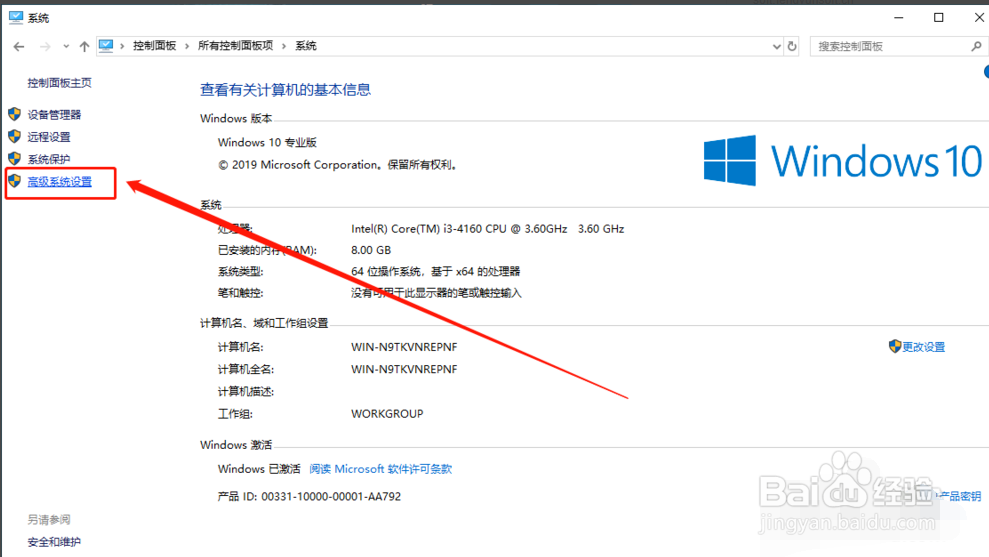
Task: Open 系统保护 from the sidebar
Action: pyautogui.click(x=49, y=159)
